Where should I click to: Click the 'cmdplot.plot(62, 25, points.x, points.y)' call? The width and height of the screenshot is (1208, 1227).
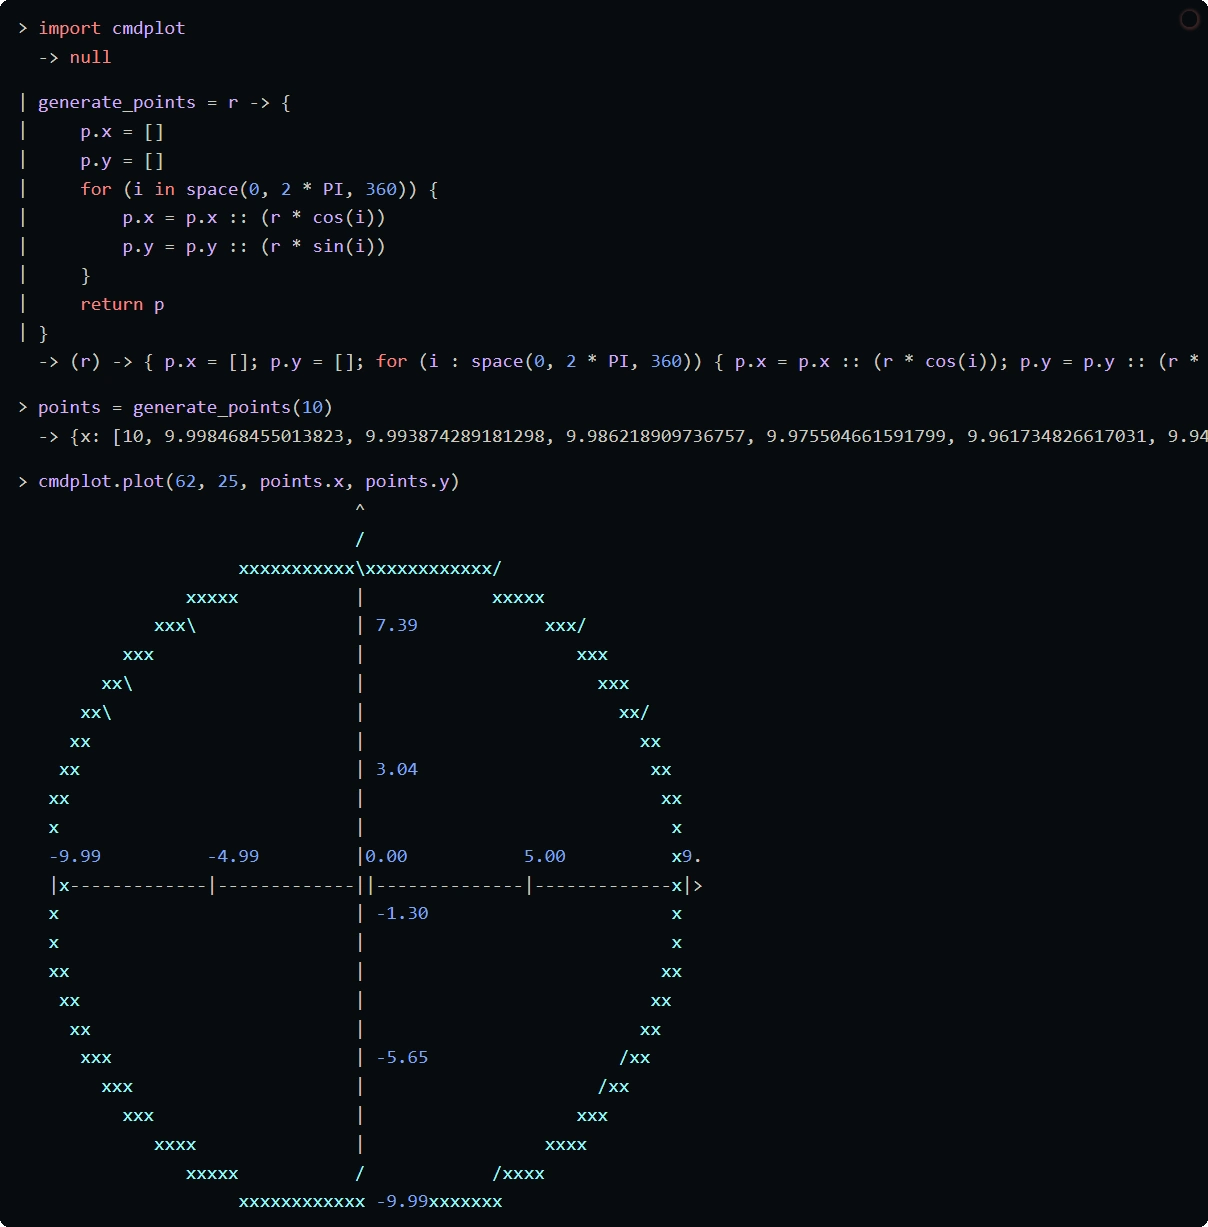(248, 481)
